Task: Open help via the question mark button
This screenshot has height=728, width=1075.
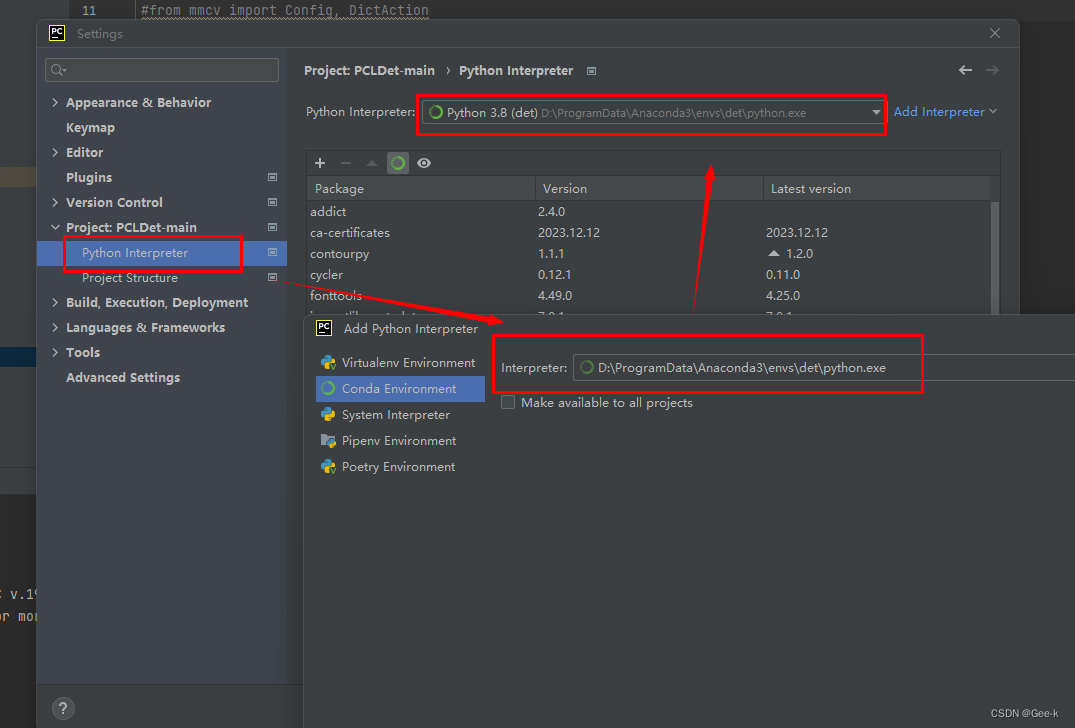Action: click(x=62, y=707)
